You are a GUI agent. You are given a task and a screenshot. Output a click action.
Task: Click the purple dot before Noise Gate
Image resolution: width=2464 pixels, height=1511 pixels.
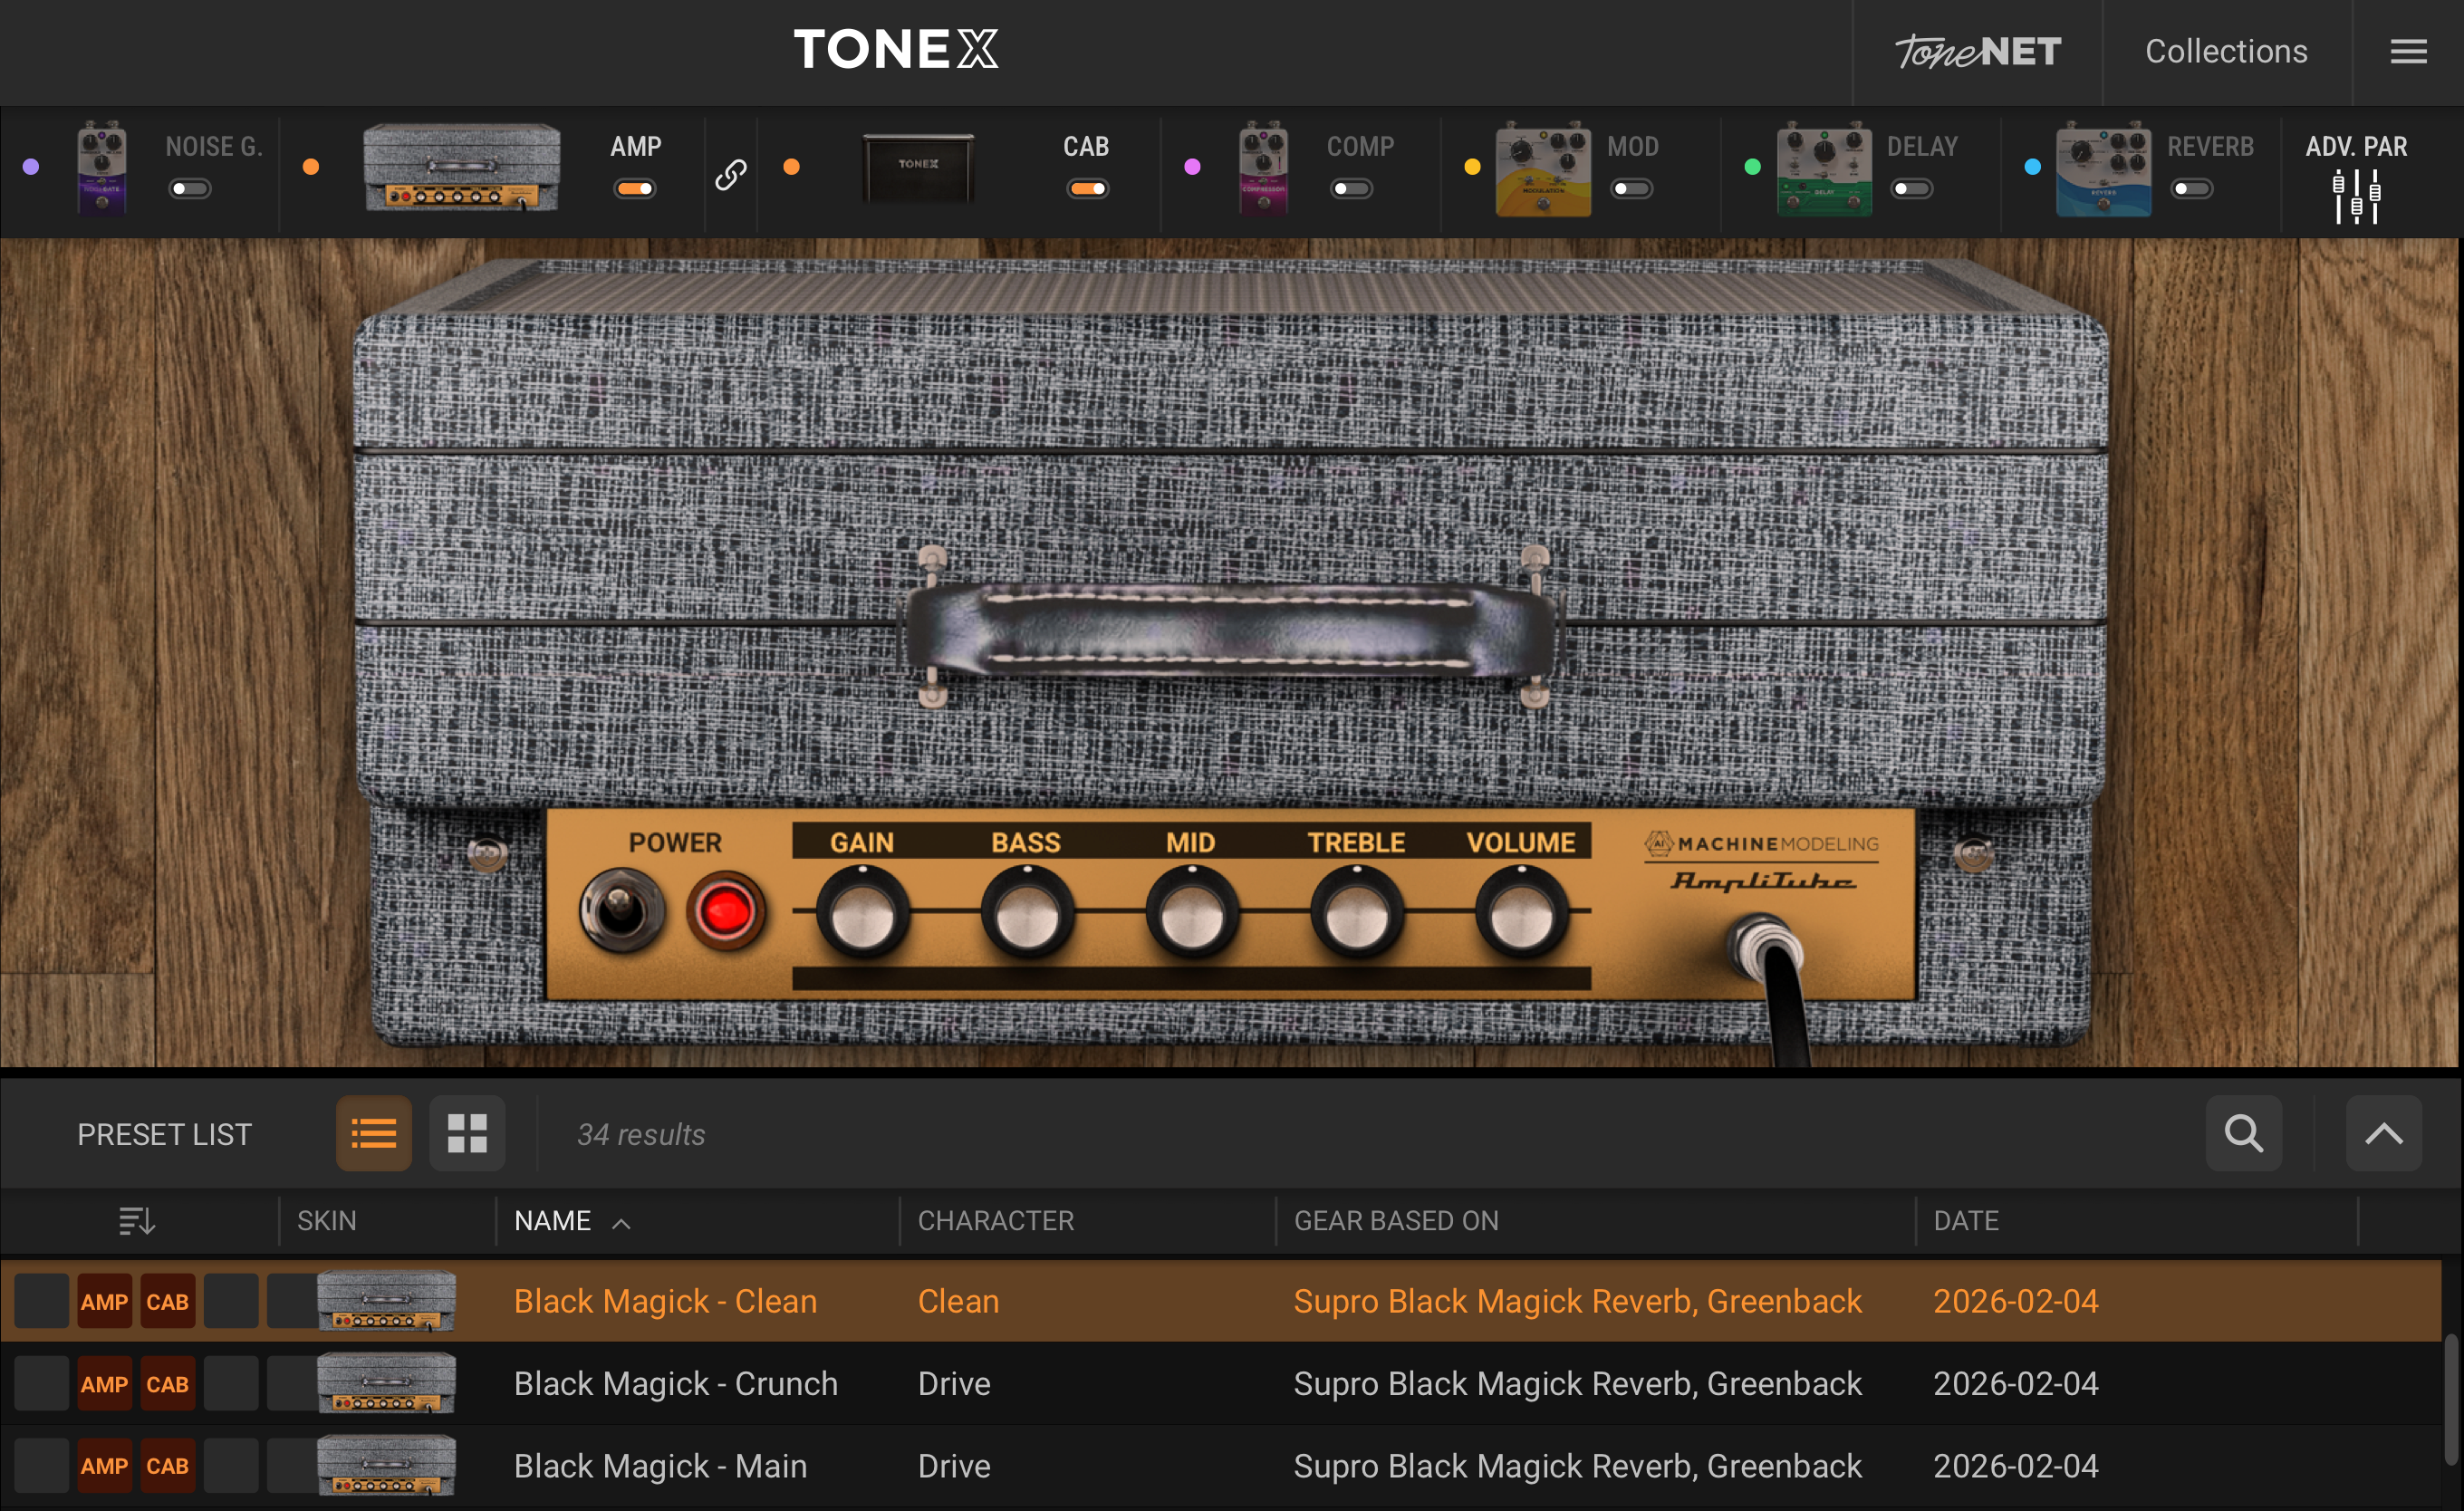(31, 167)
